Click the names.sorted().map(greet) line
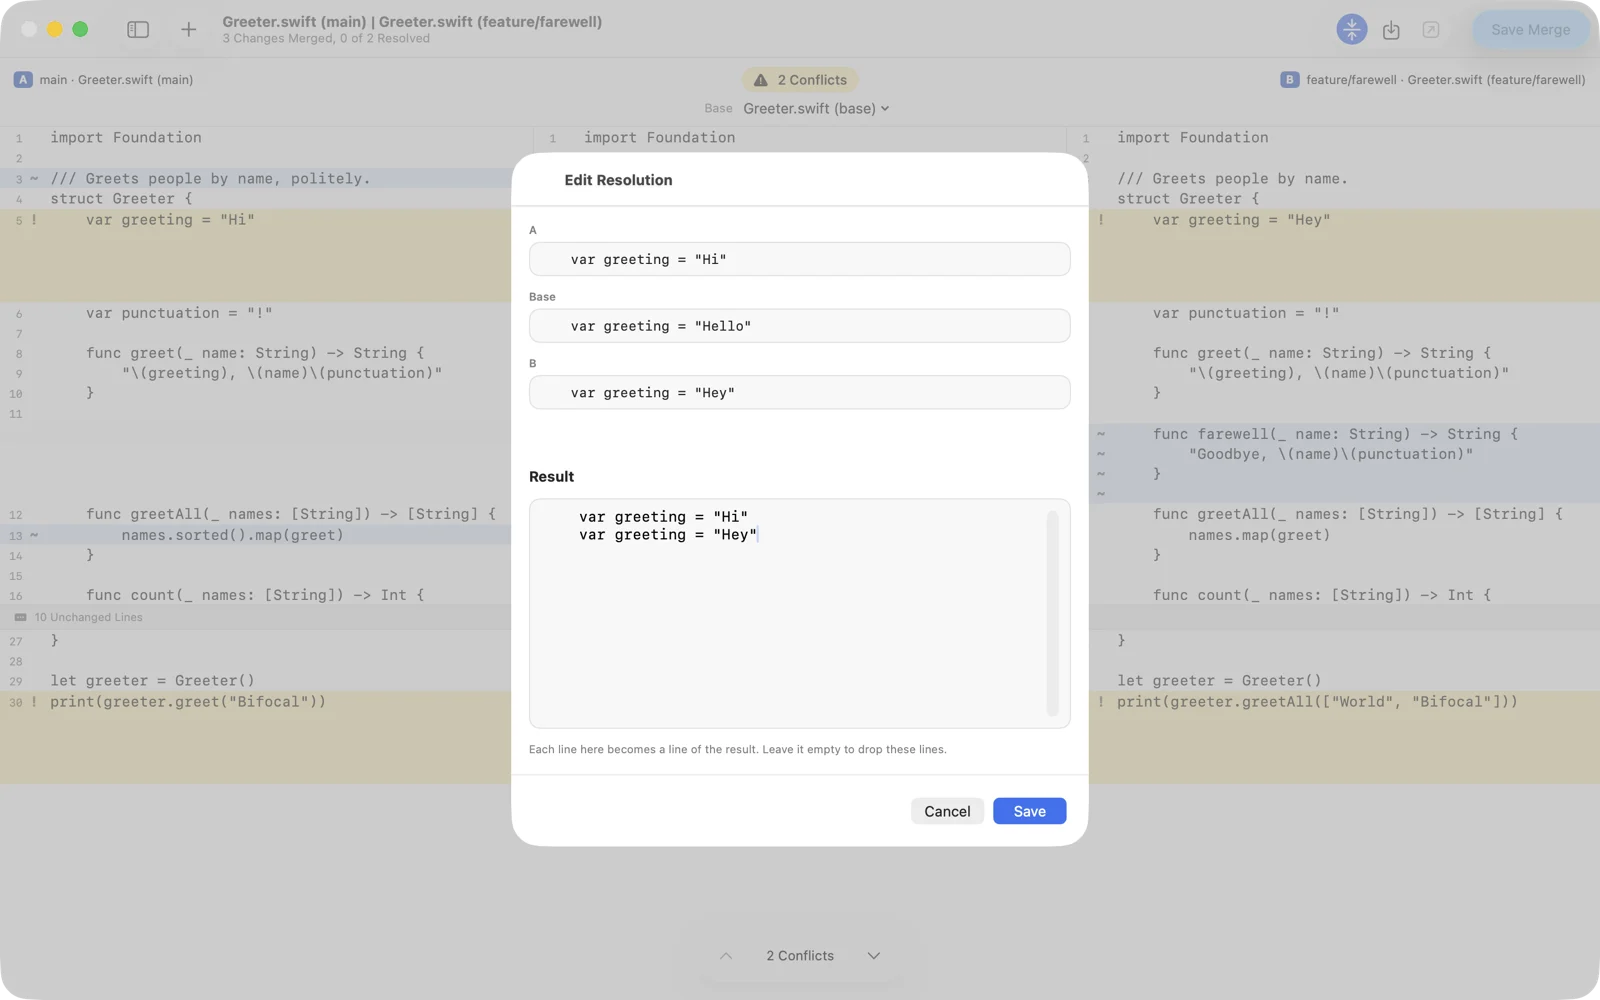The height and width of the screenshot is (1000, 1600). [x=232, y=535]
